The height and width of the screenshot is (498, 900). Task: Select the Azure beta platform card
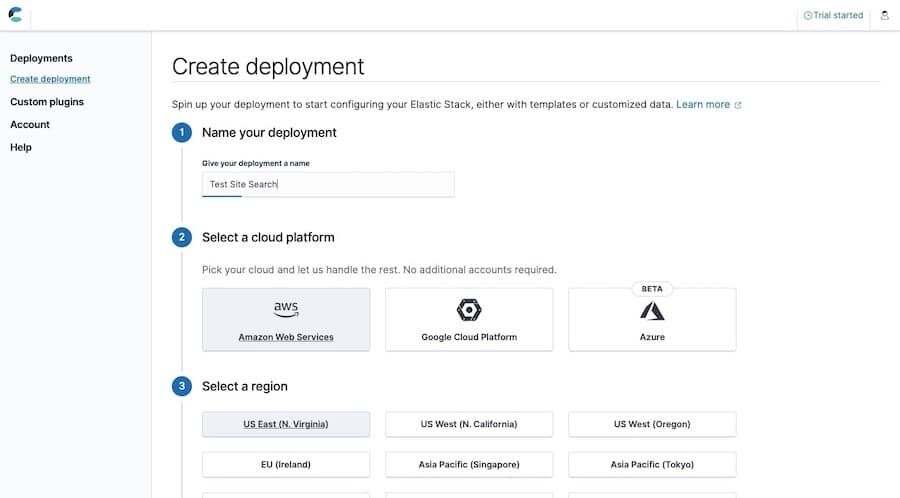[x=652, y=320]
